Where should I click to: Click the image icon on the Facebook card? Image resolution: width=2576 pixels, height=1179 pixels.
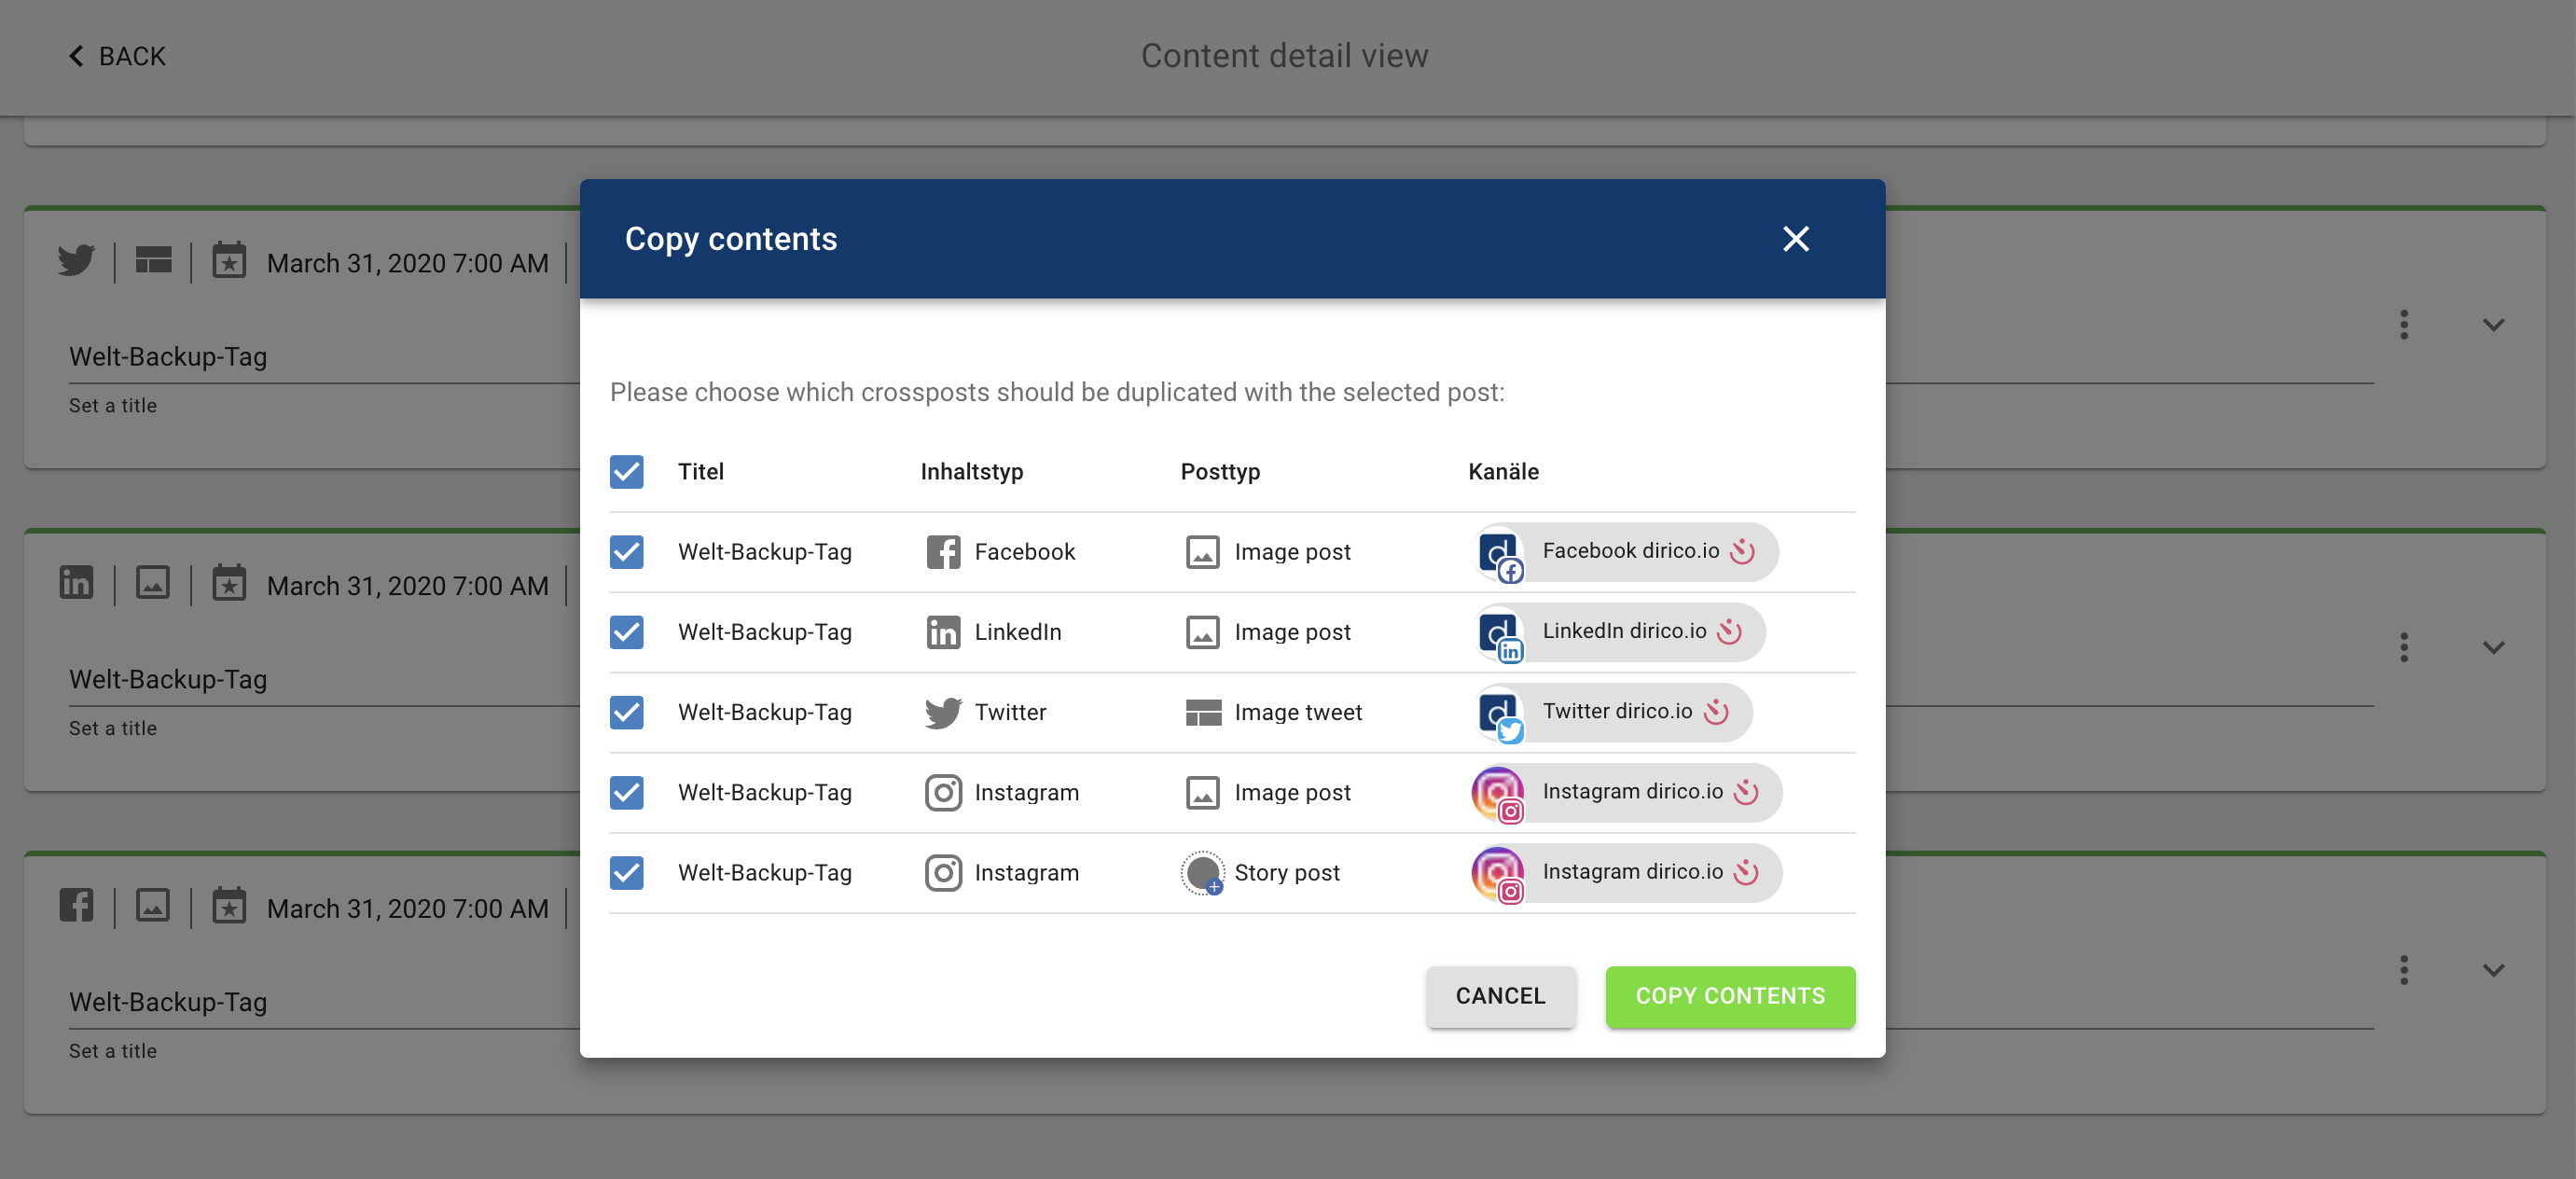tap(153, 905)
